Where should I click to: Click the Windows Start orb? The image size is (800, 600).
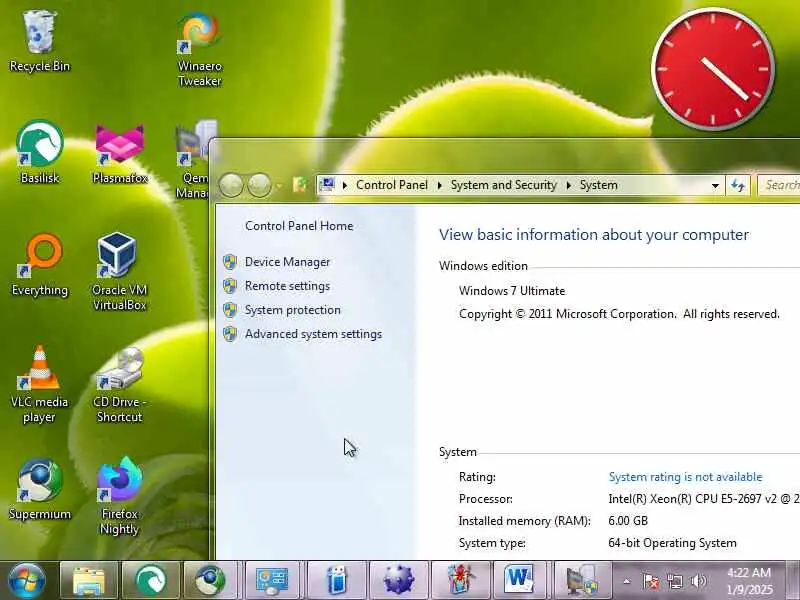click(26, 580)
